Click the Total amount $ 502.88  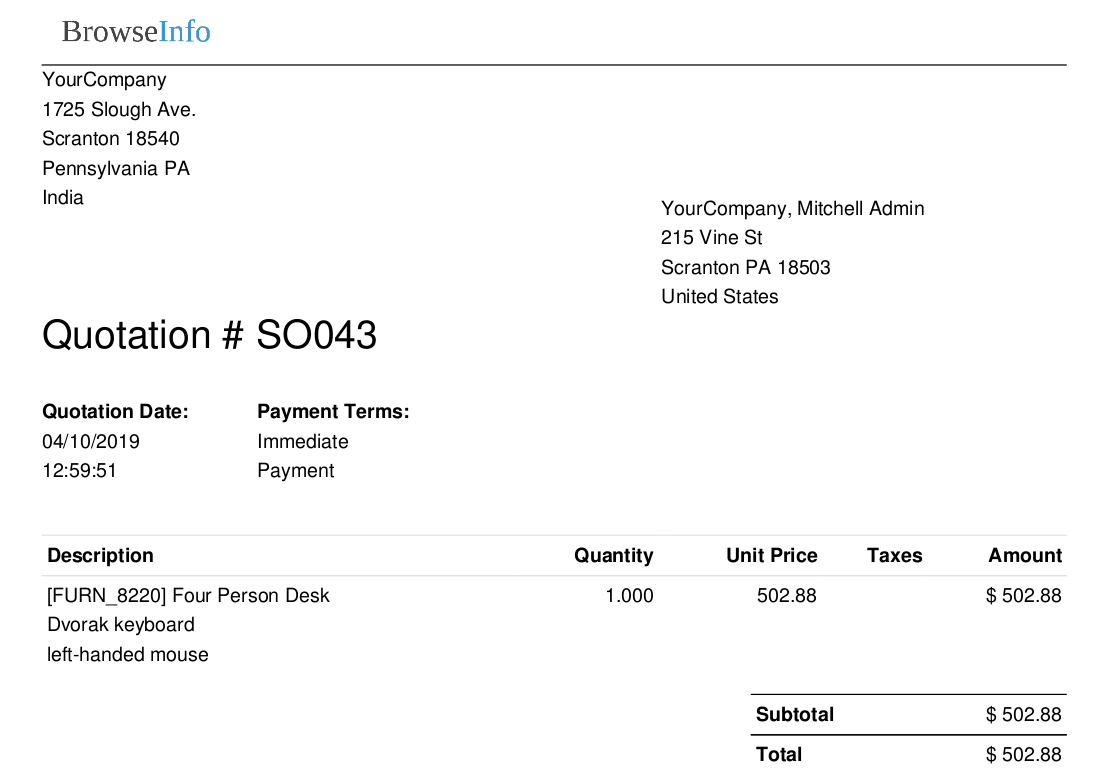[x=1023, y=755]
